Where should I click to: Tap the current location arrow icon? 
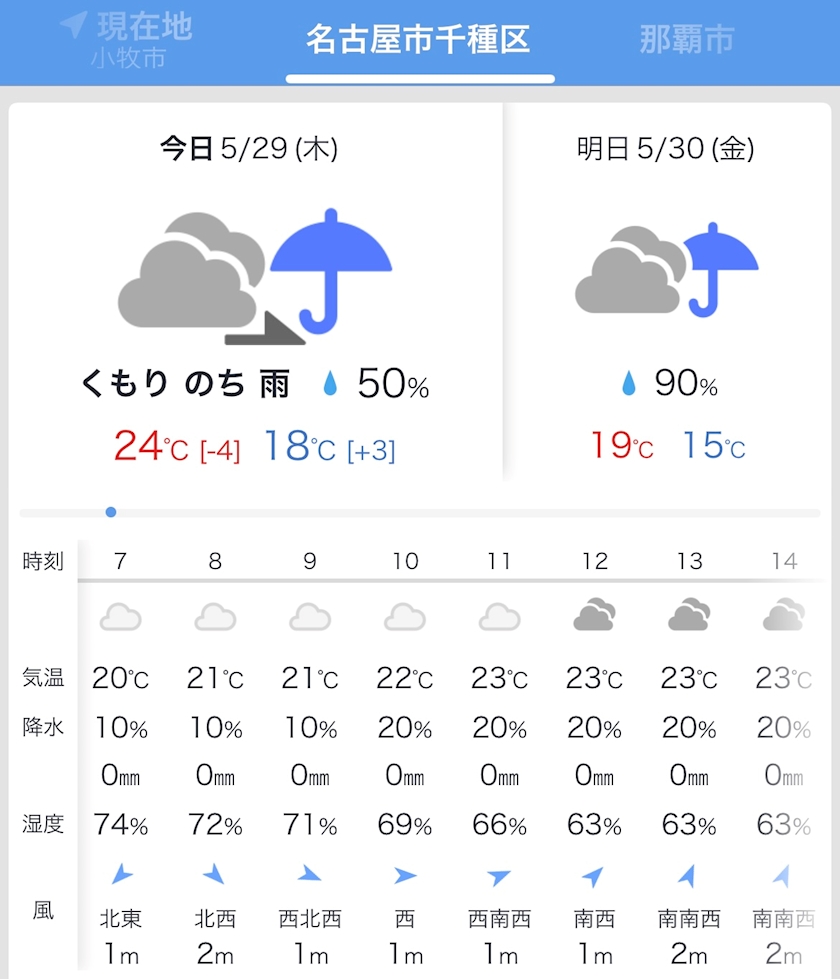73,26
